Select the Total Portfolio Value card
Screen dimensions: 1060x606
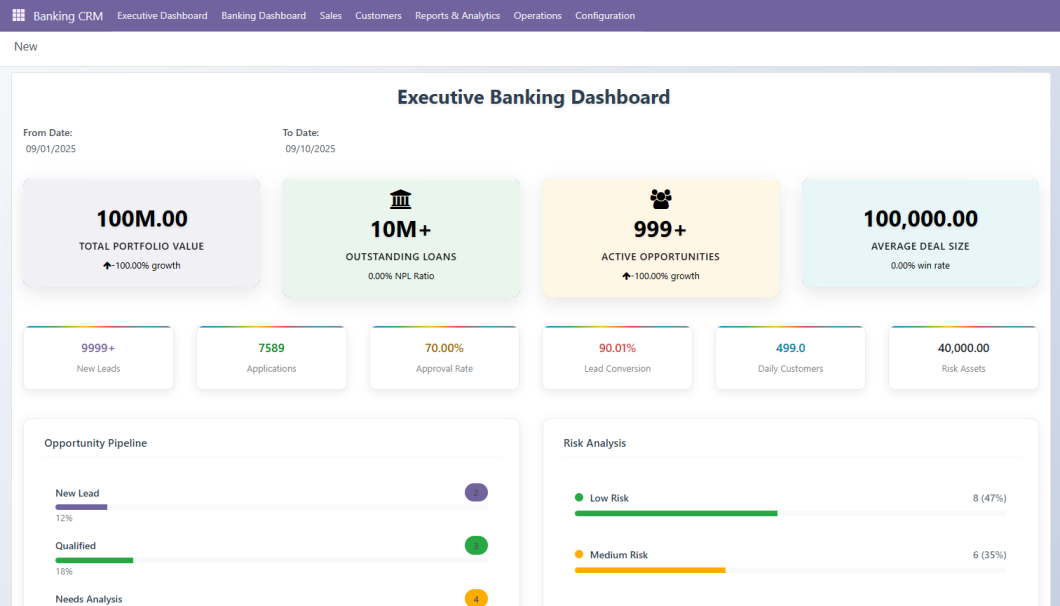[x=141, y=233]
